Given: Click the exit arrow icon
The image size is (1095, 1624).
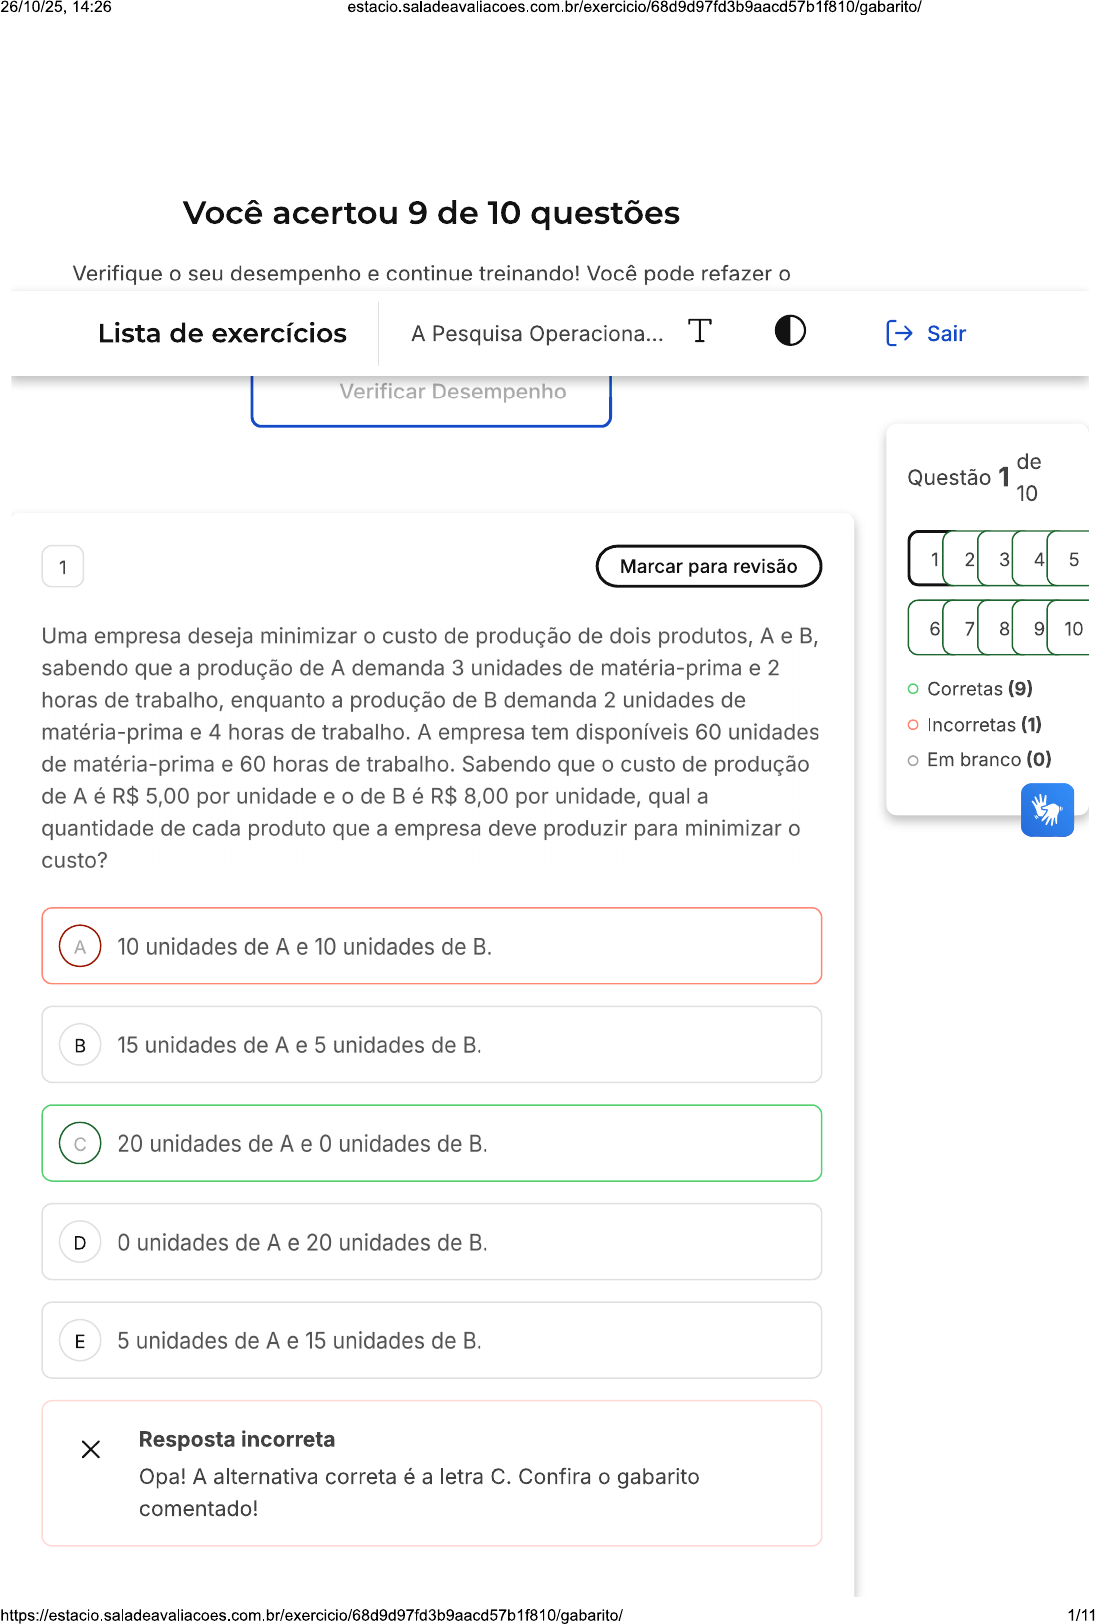Looking at the screenshot, I should point(899,333).
